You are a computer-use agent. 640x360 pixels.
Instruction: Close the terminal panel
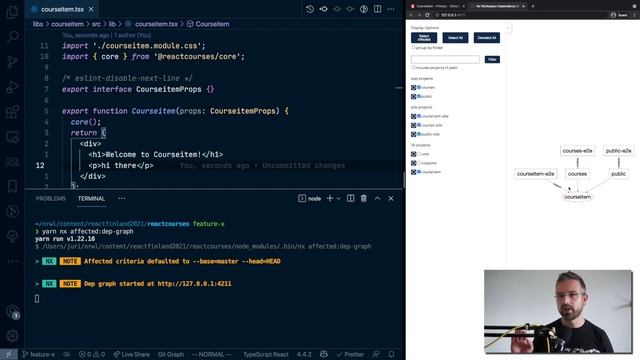coord(391,198)
